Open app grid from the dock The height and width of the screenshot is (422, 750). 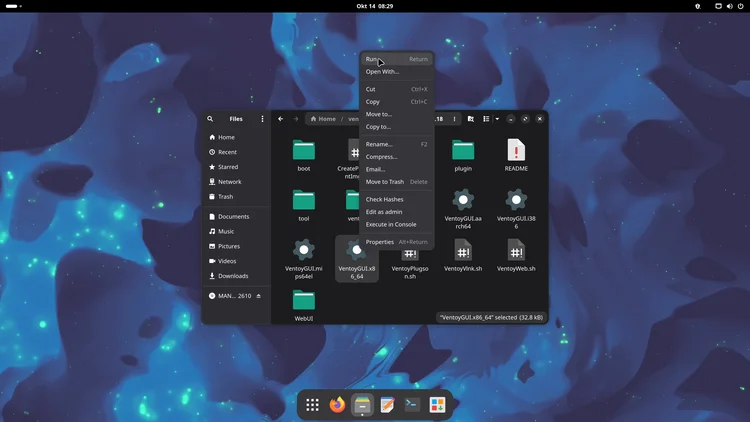click(312, 405)
